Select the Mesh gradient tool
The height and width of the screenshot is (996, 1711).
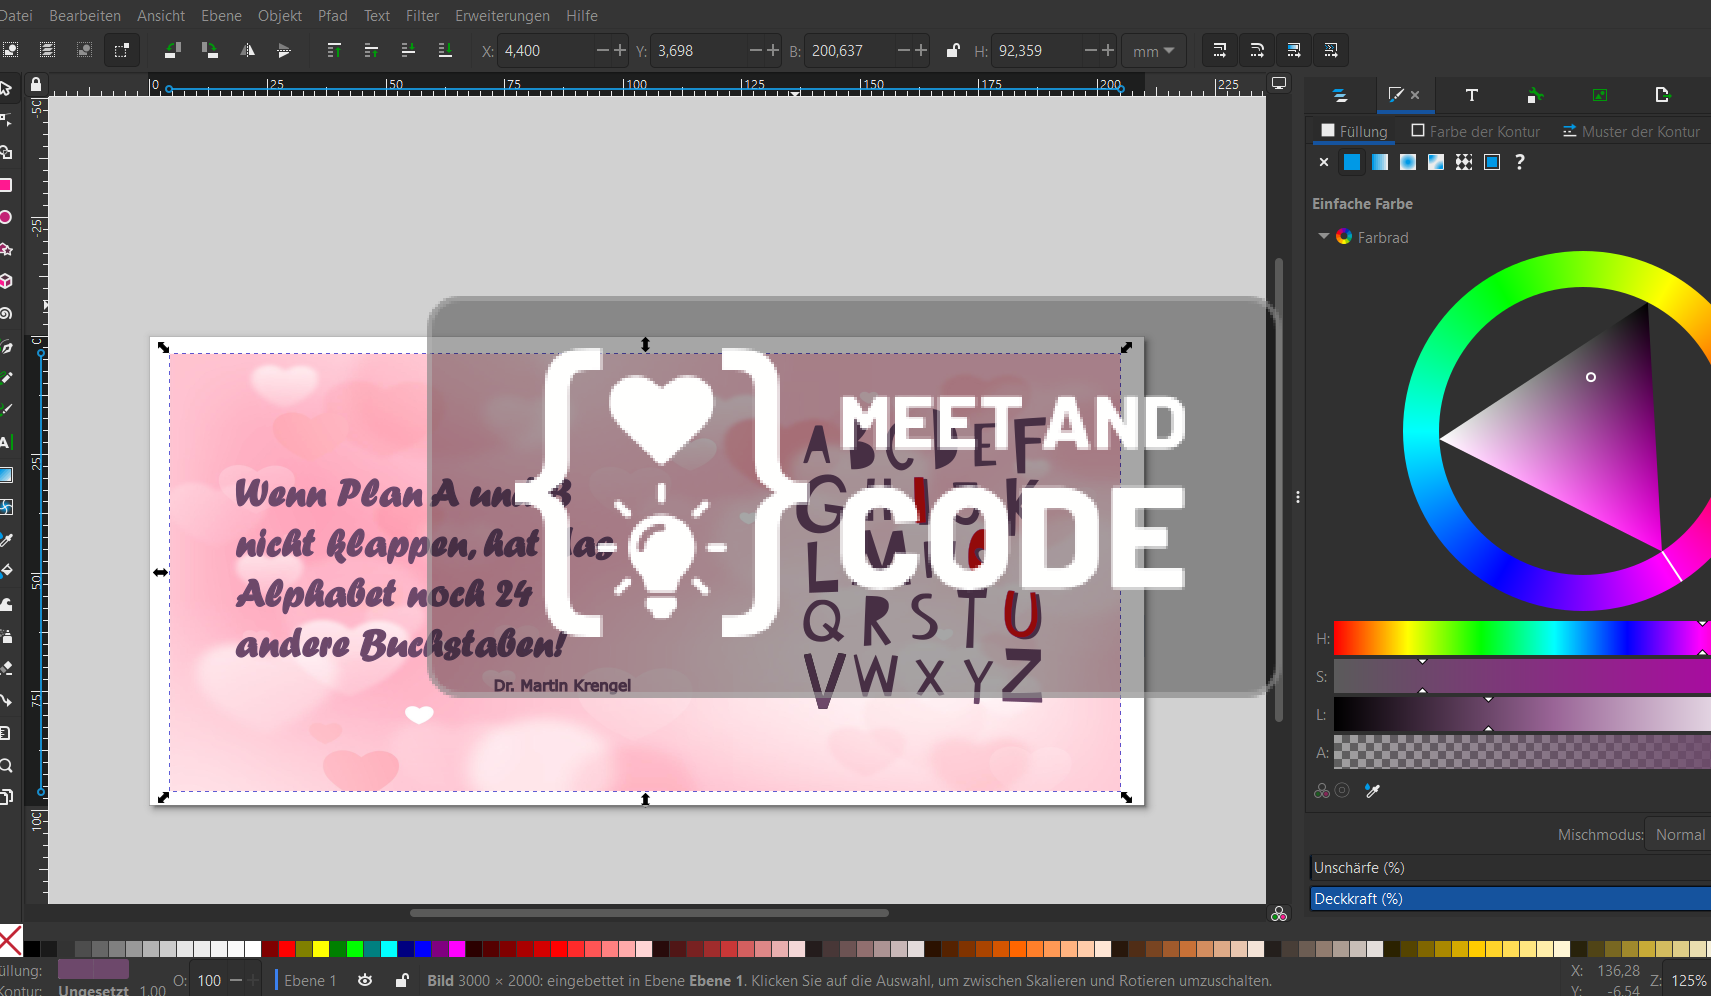point(5,507)
